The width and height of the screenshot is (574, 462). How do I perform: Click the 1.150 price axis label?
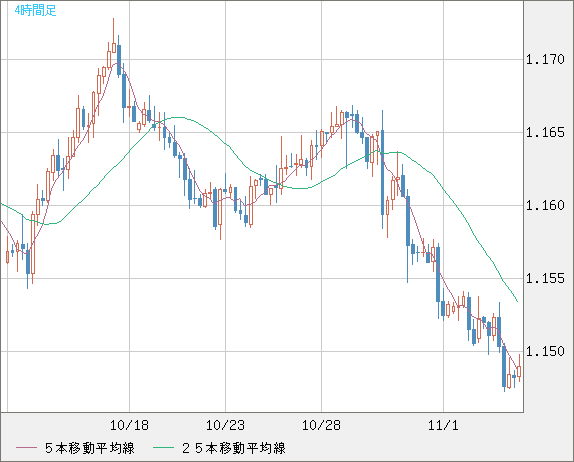pyautogui.click(x=545, y=351)
